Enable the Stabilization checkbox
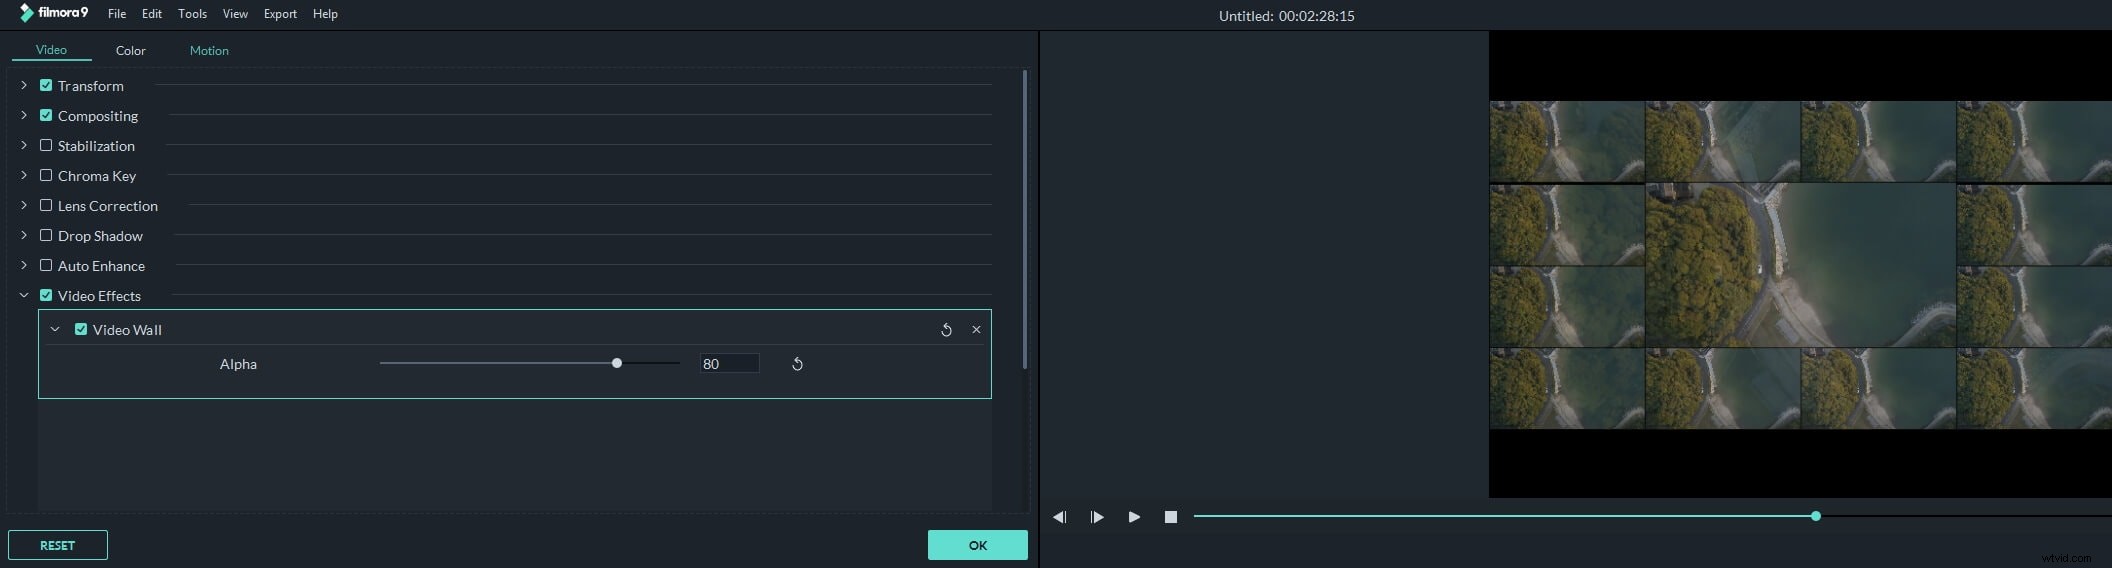Screen dimensions: 2112x568 click(x=46, y=146)
